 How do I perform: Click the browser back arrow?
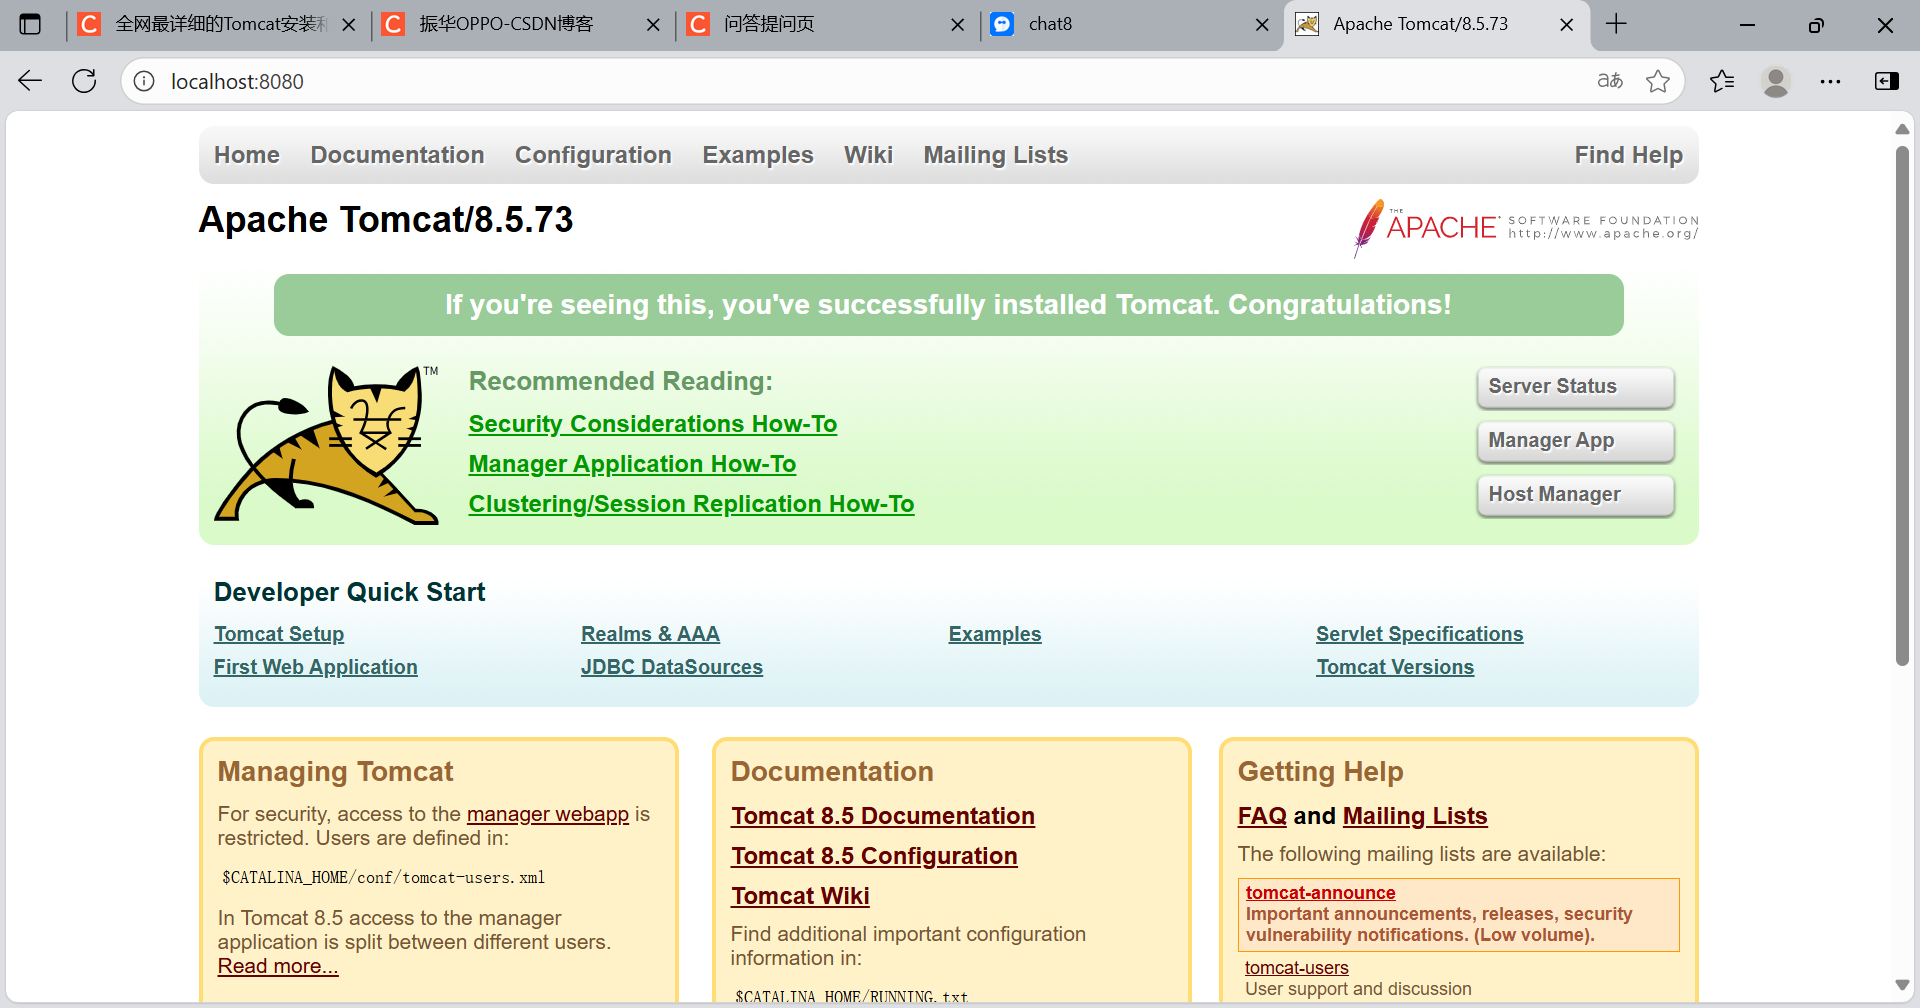tap(30, 81)
